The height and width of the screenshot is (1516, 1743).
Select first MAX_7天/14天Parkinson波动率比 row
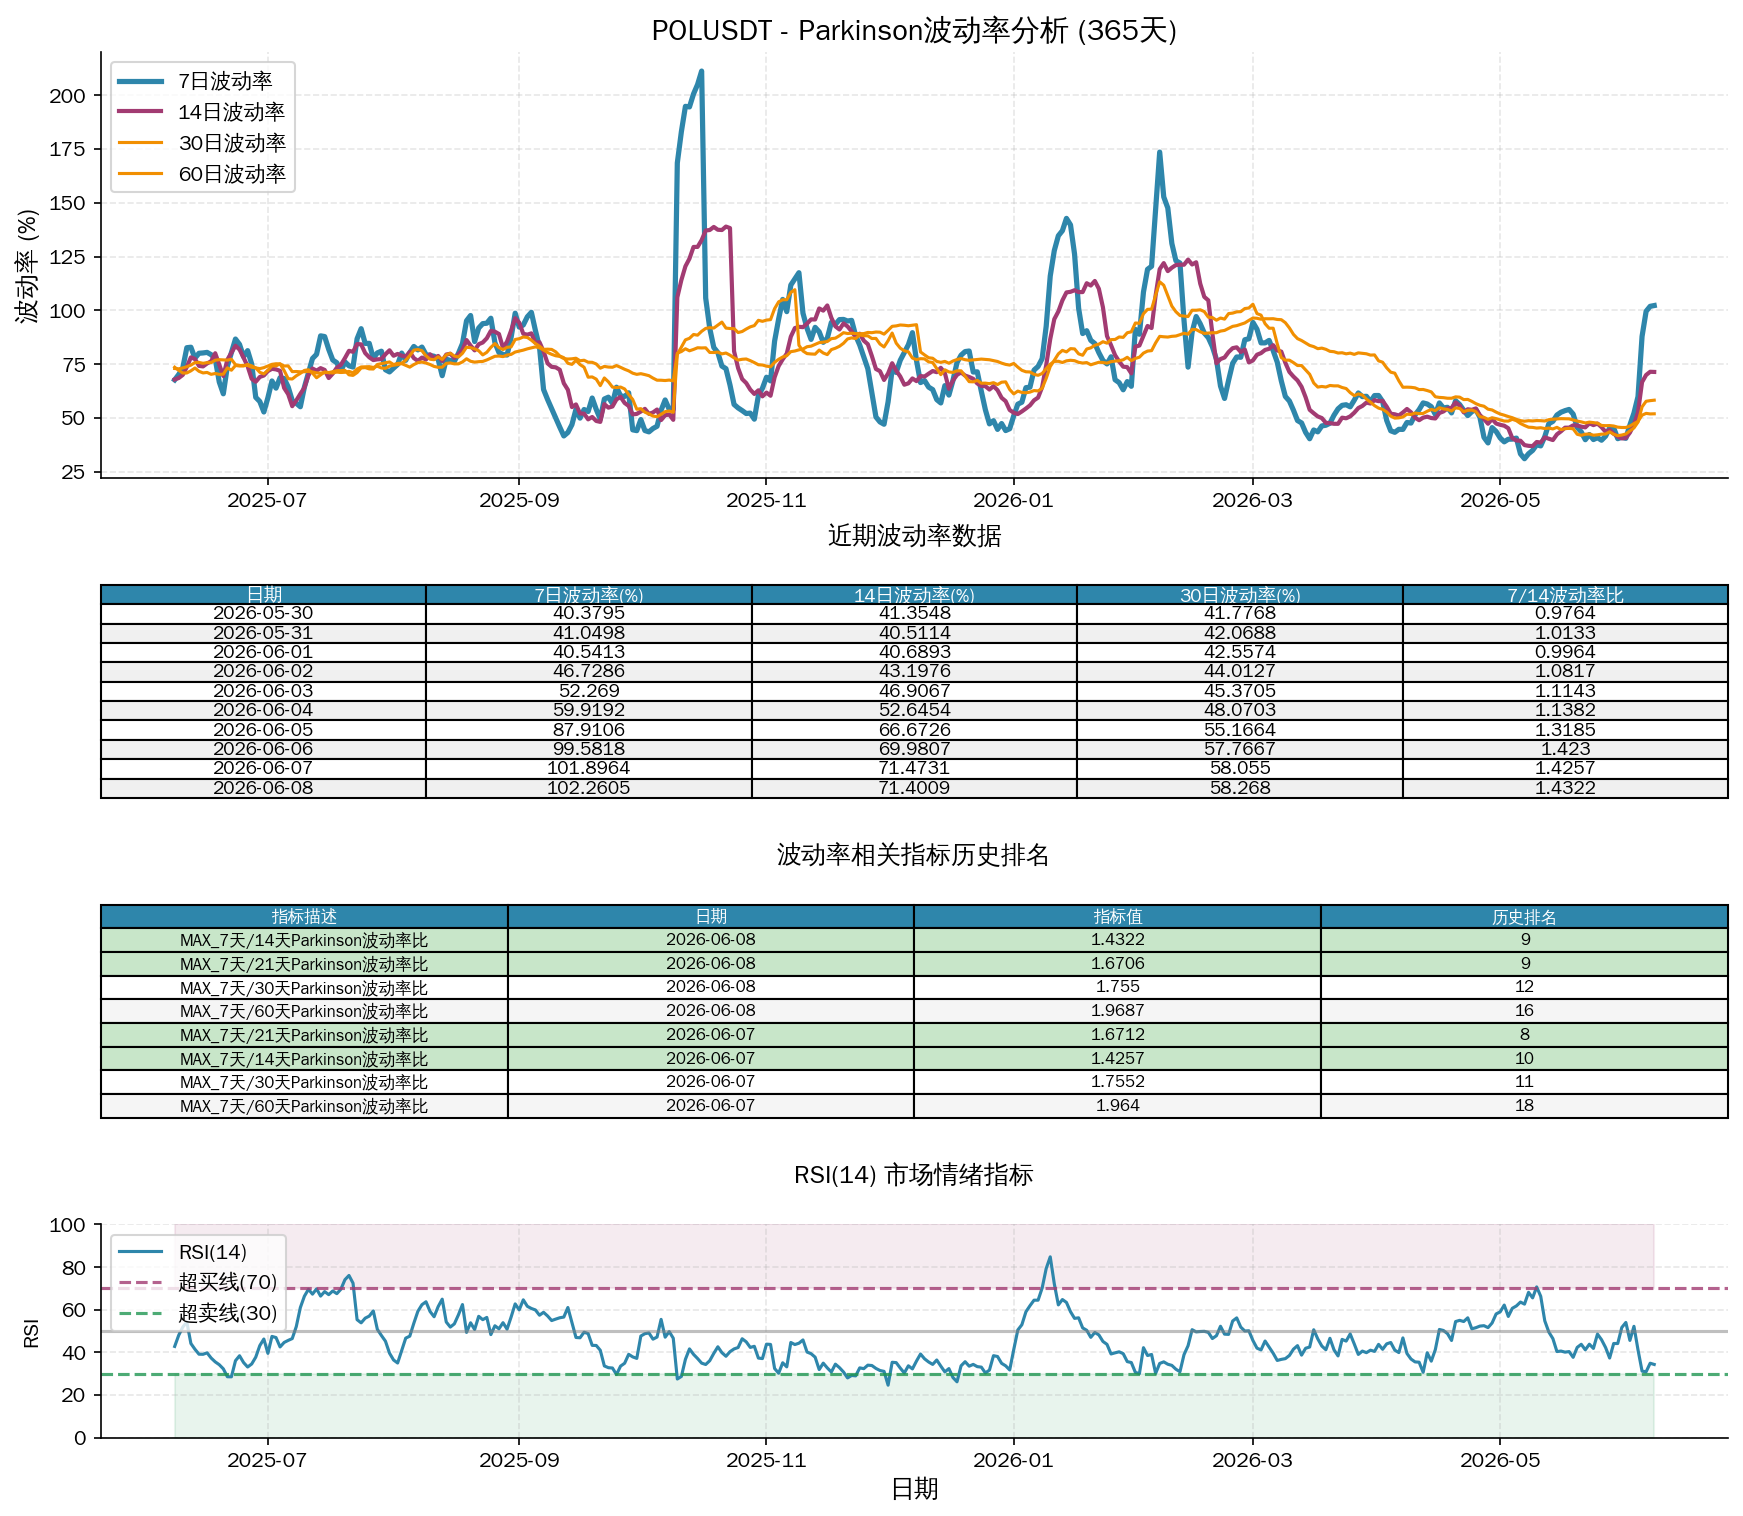[914, 940]
